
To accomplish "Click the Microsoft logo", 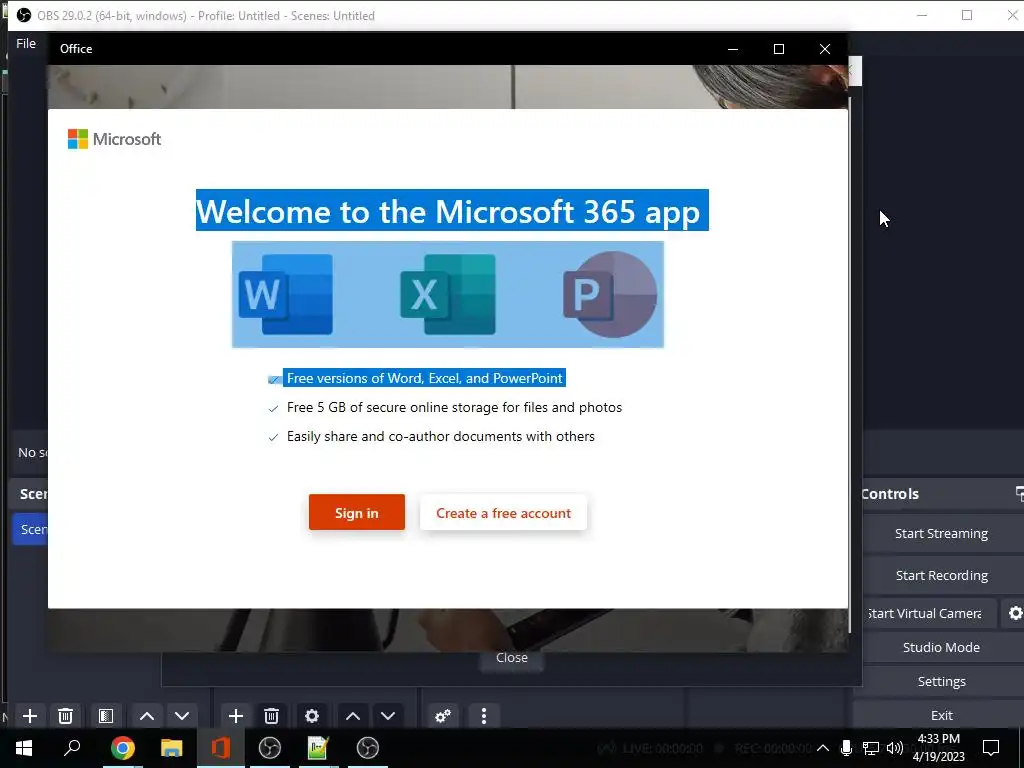I will [x=114, y=139].
